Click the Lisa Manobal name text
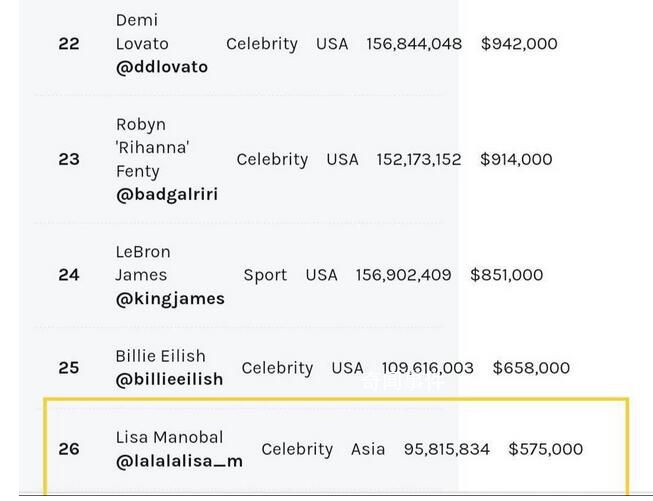Screen dimensions: 653x501 169,437
